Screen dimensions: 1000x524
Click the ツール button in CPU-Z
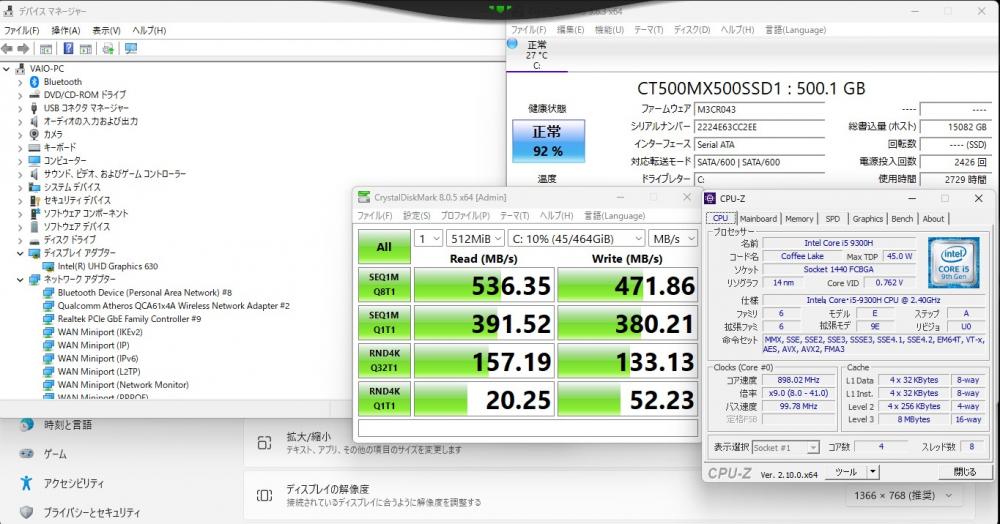[846, 472]
